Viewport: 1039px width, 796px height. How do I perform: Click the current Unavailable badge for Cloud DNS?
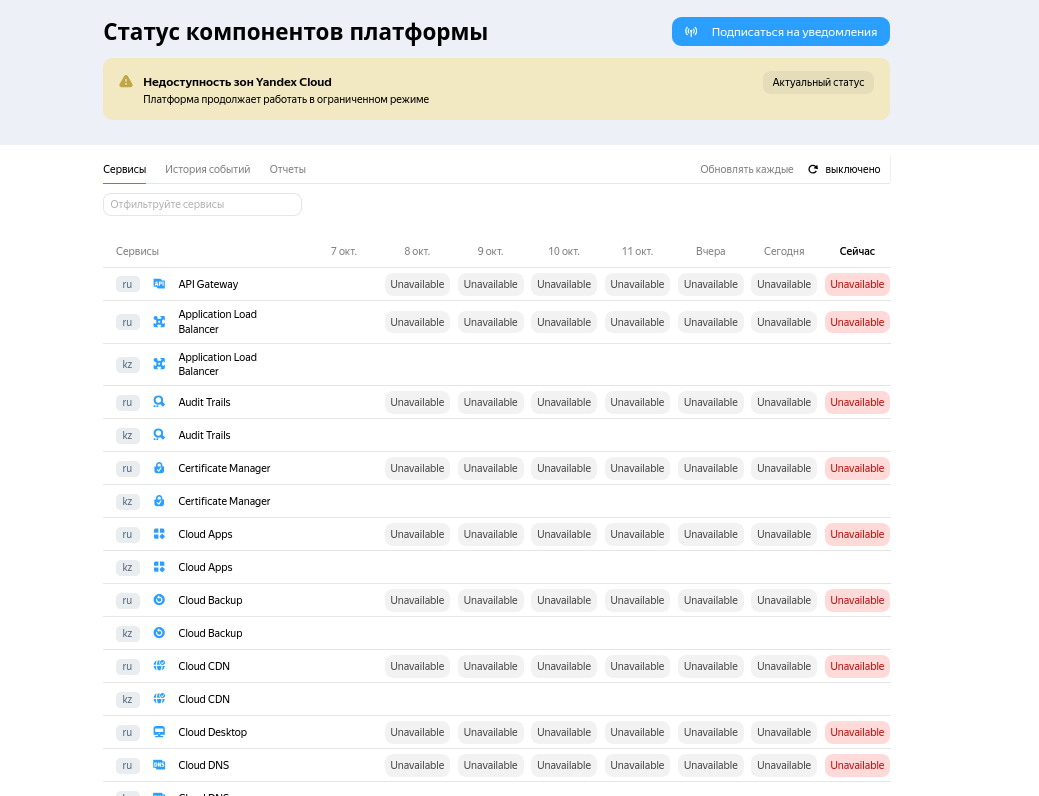pos(857,766)
